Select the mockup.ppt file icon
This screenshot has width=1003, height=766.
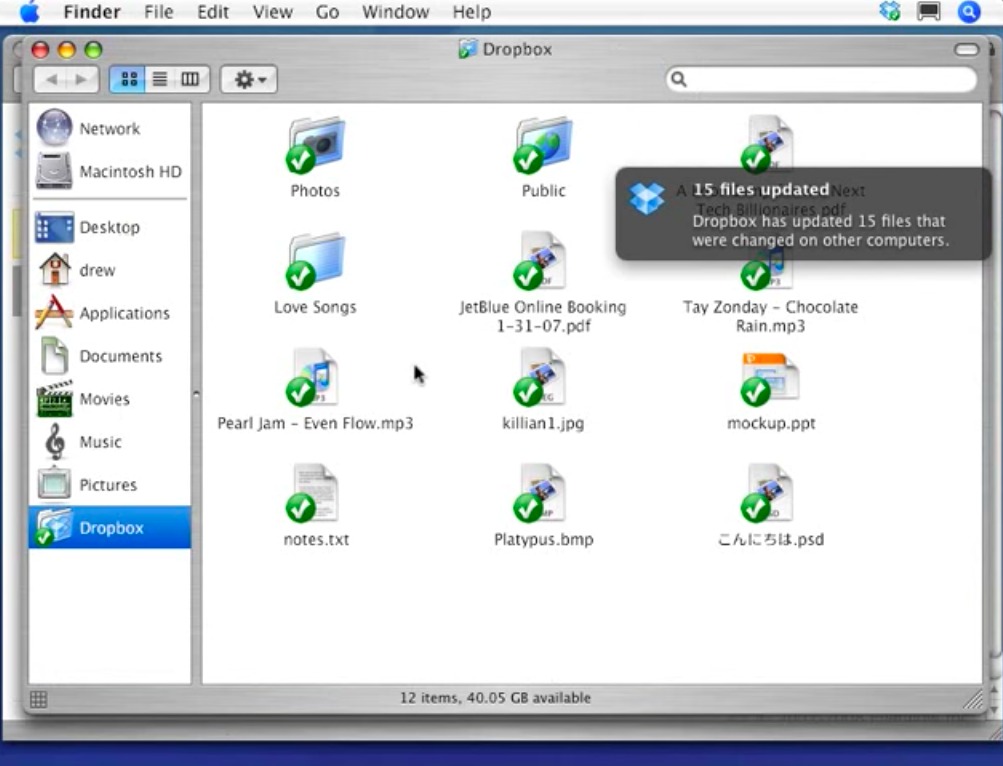coord(770,378)
